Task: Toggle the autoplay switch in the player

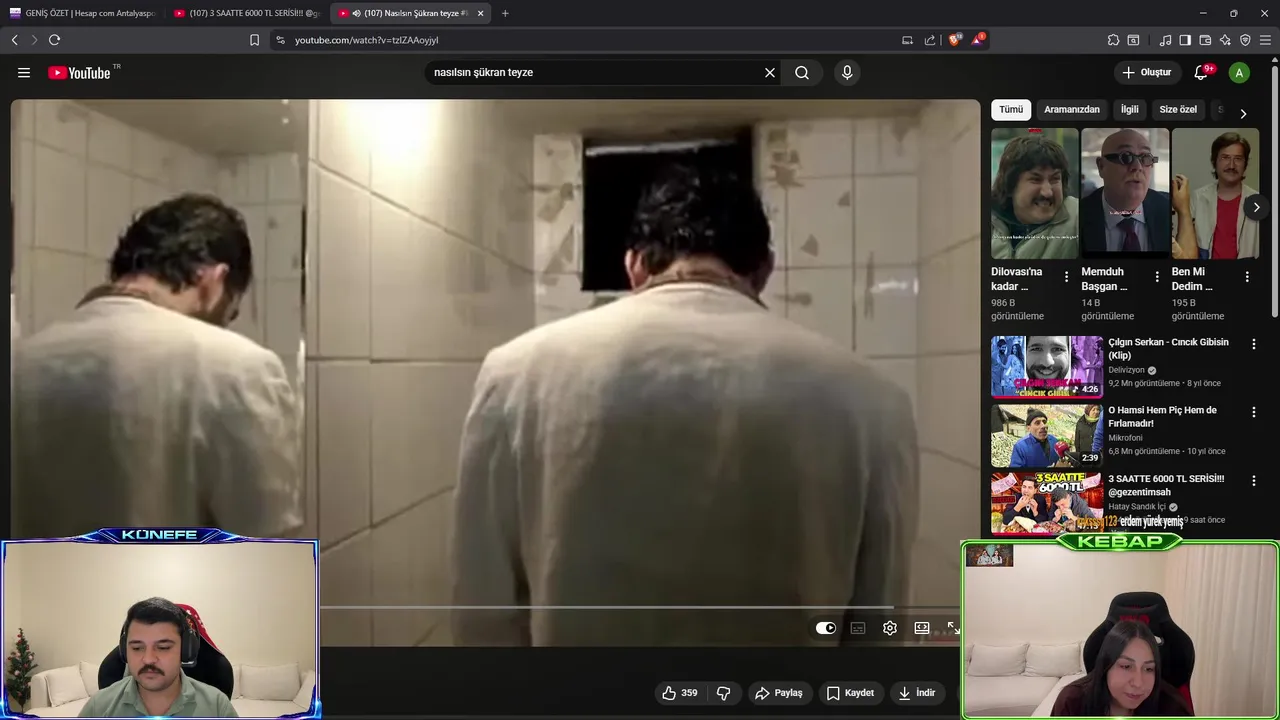Action: click(x=826, y=628)
